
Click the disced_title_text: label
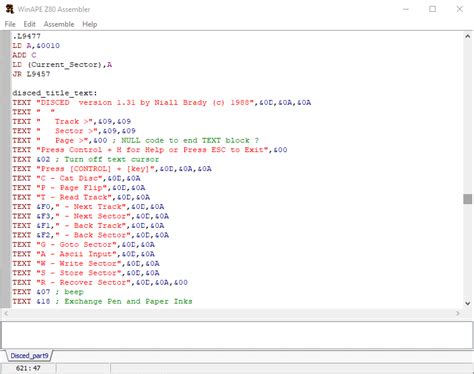(x=55, y=93)
